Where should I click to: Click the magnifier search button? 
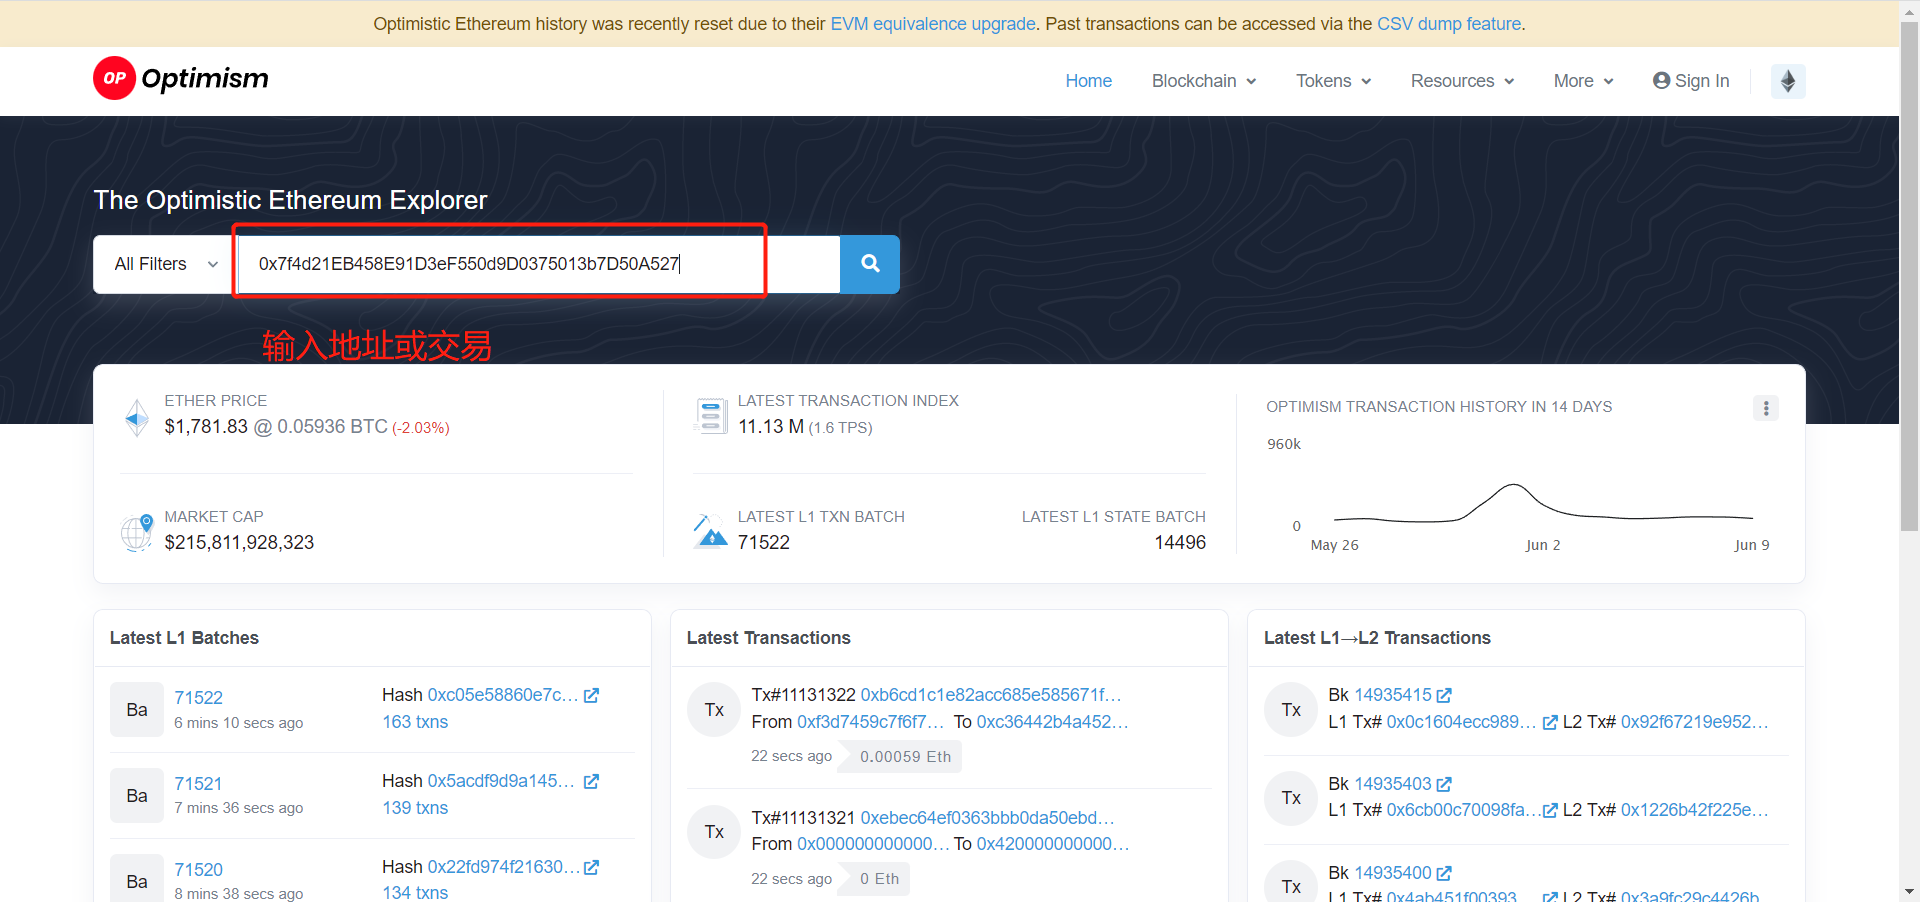pos(869,264)
